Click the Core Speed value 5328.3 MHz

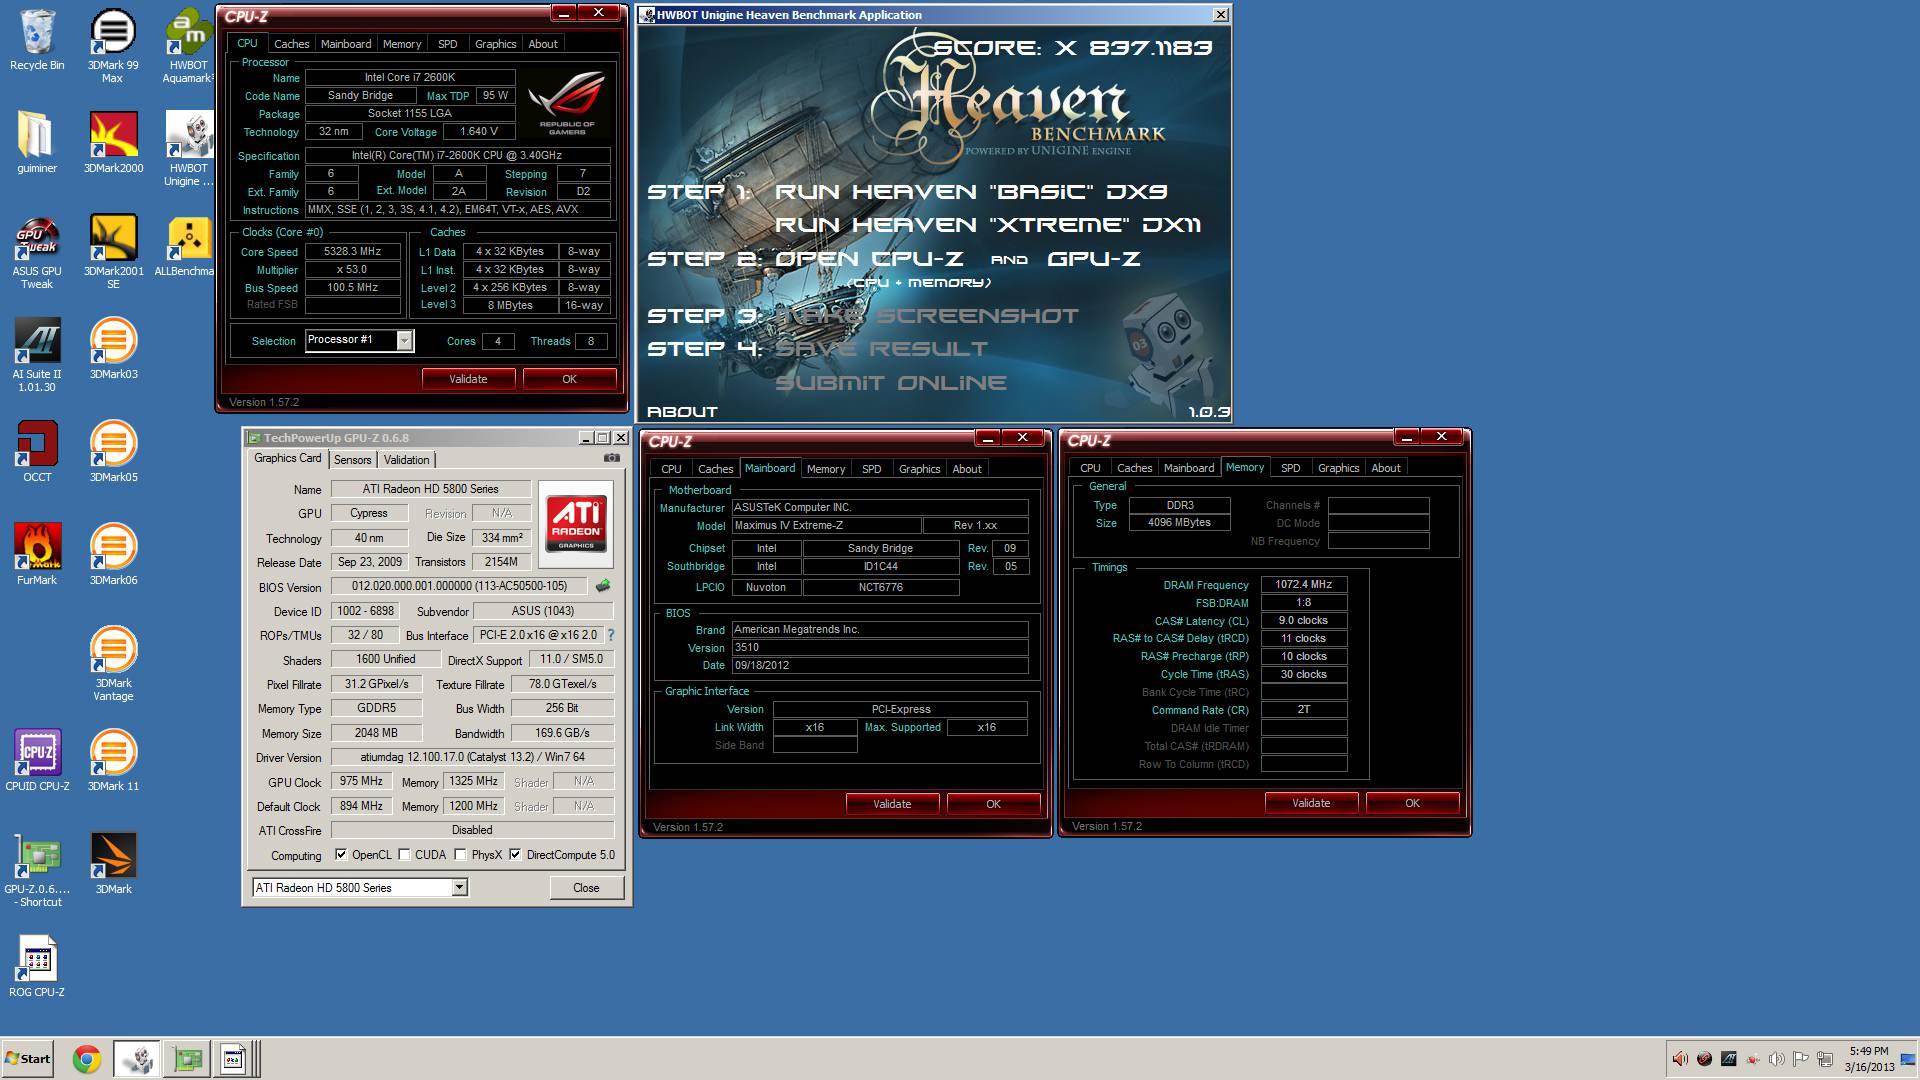352,252
